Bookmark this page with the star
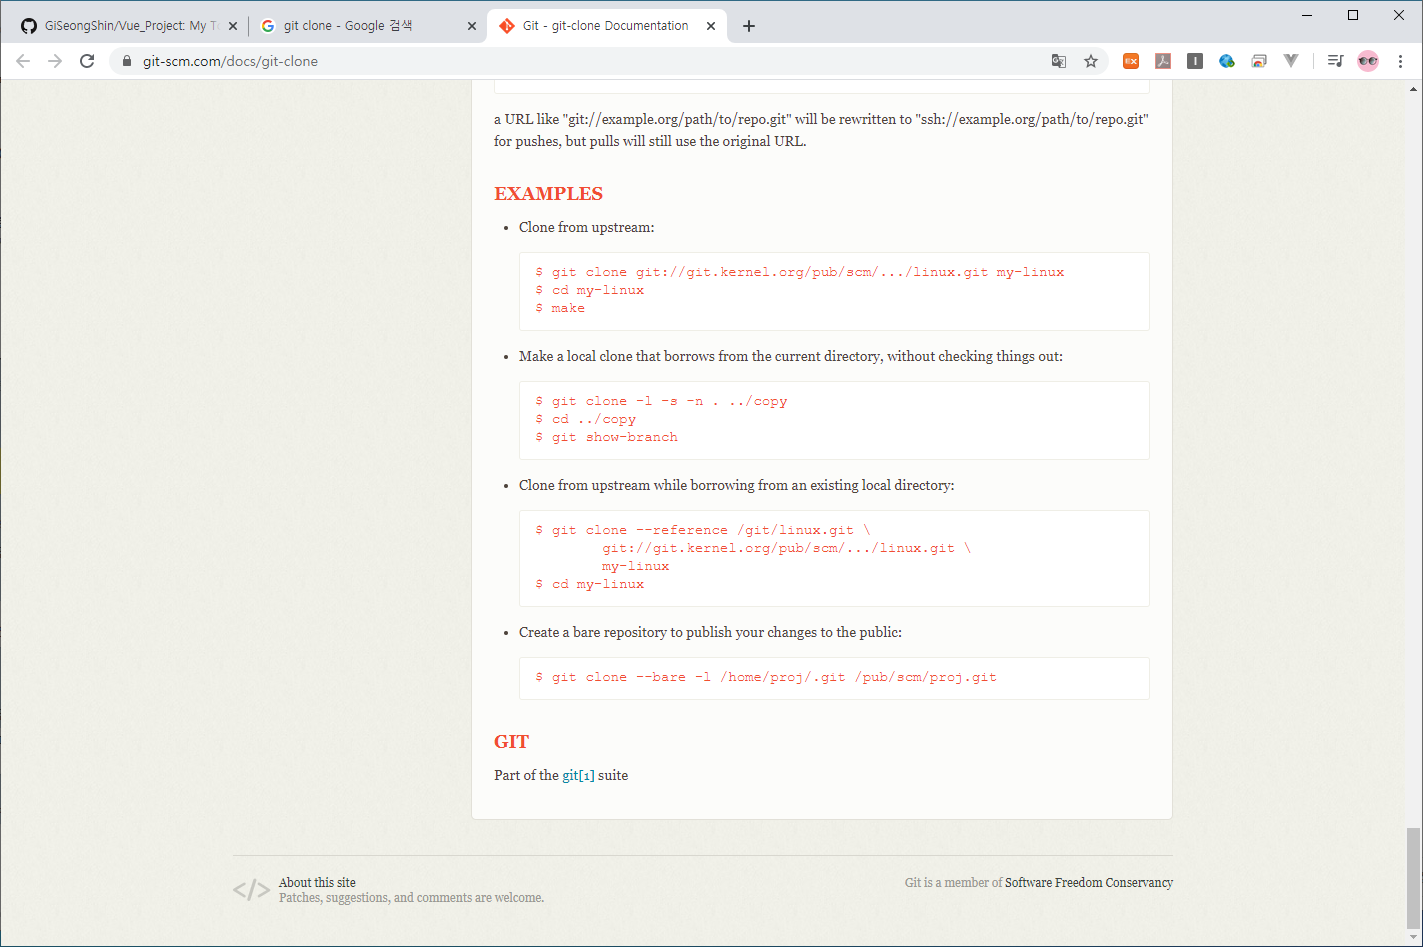The height and width of the screenshot is (947, 1423). coord(1091,61)
